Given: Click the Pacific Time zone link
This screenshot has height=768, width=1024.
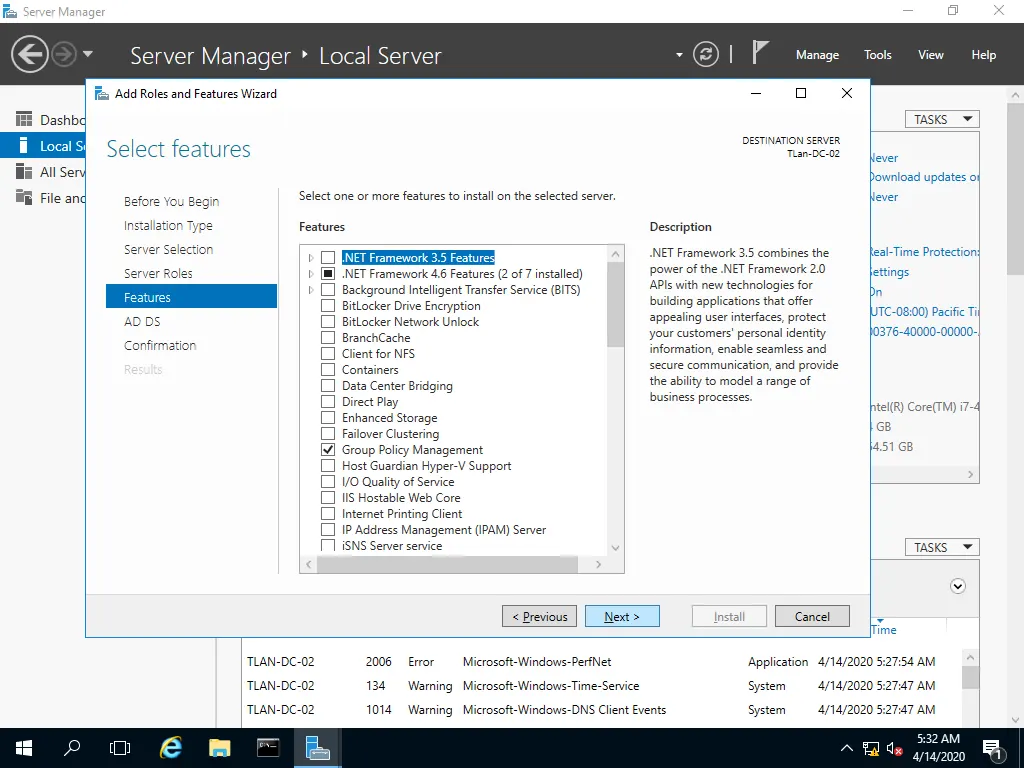Looking at the screenshot, I should tap(925, 312).
